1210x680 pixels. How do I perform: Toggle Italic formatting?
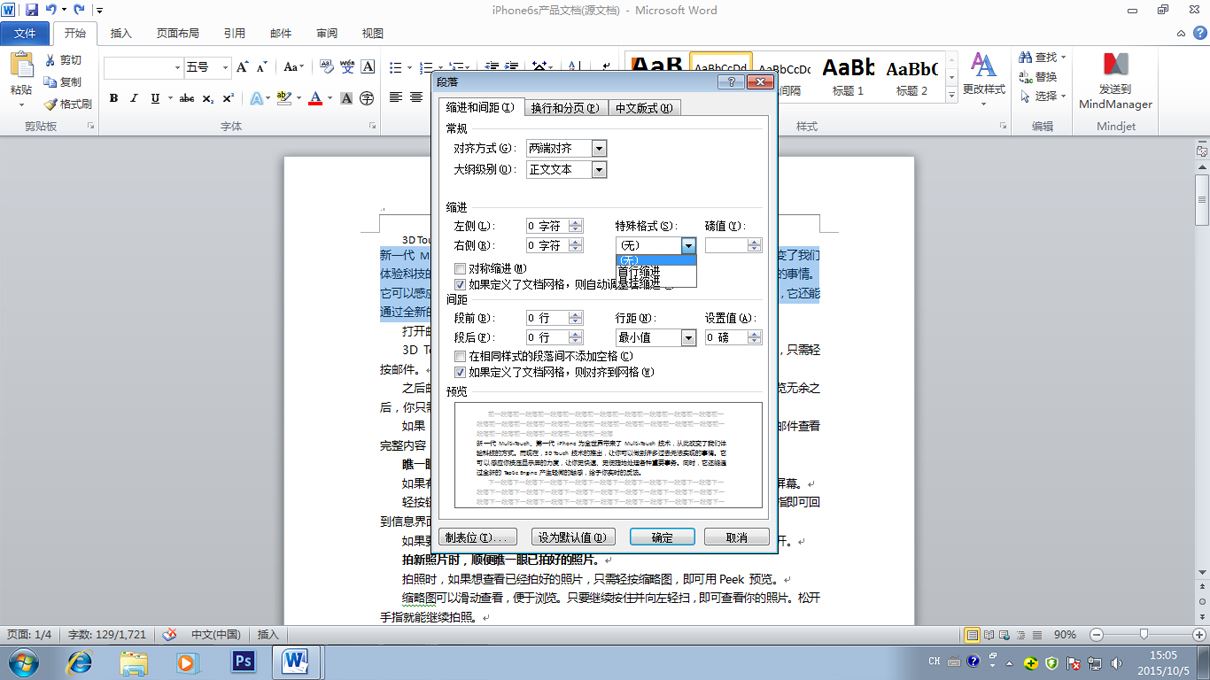point(134,98)
